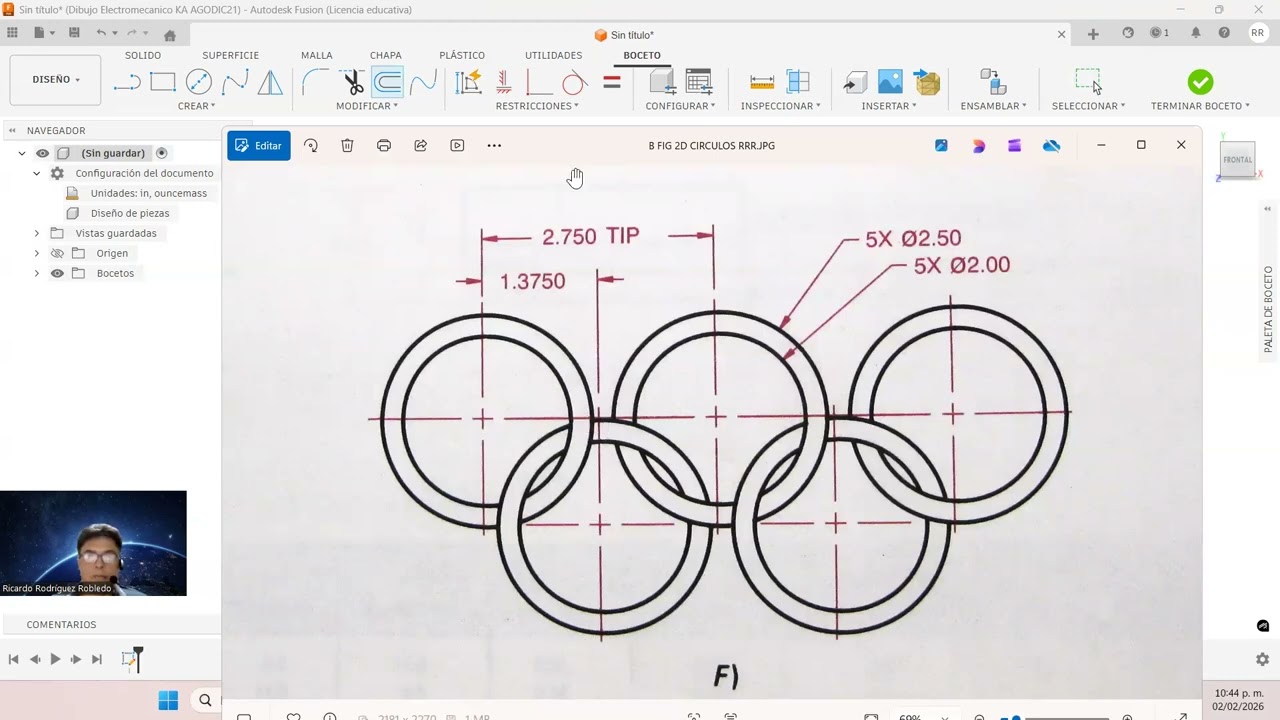This screenshot has width=1280, height=720.
Task: Switch to the CHAPA tab
Action: (x=386, y=56)
